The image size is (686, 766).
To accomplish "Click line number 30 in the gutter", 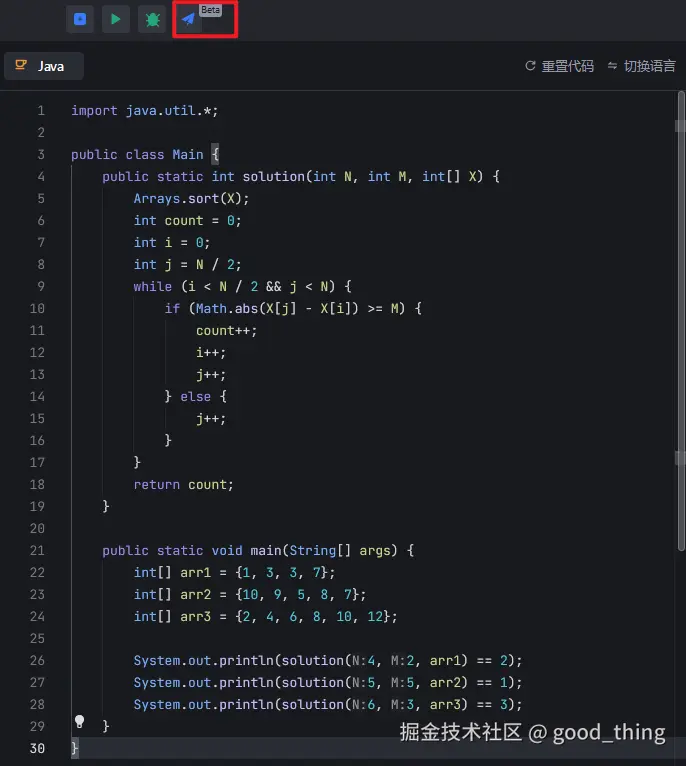I will coord(37,748).
